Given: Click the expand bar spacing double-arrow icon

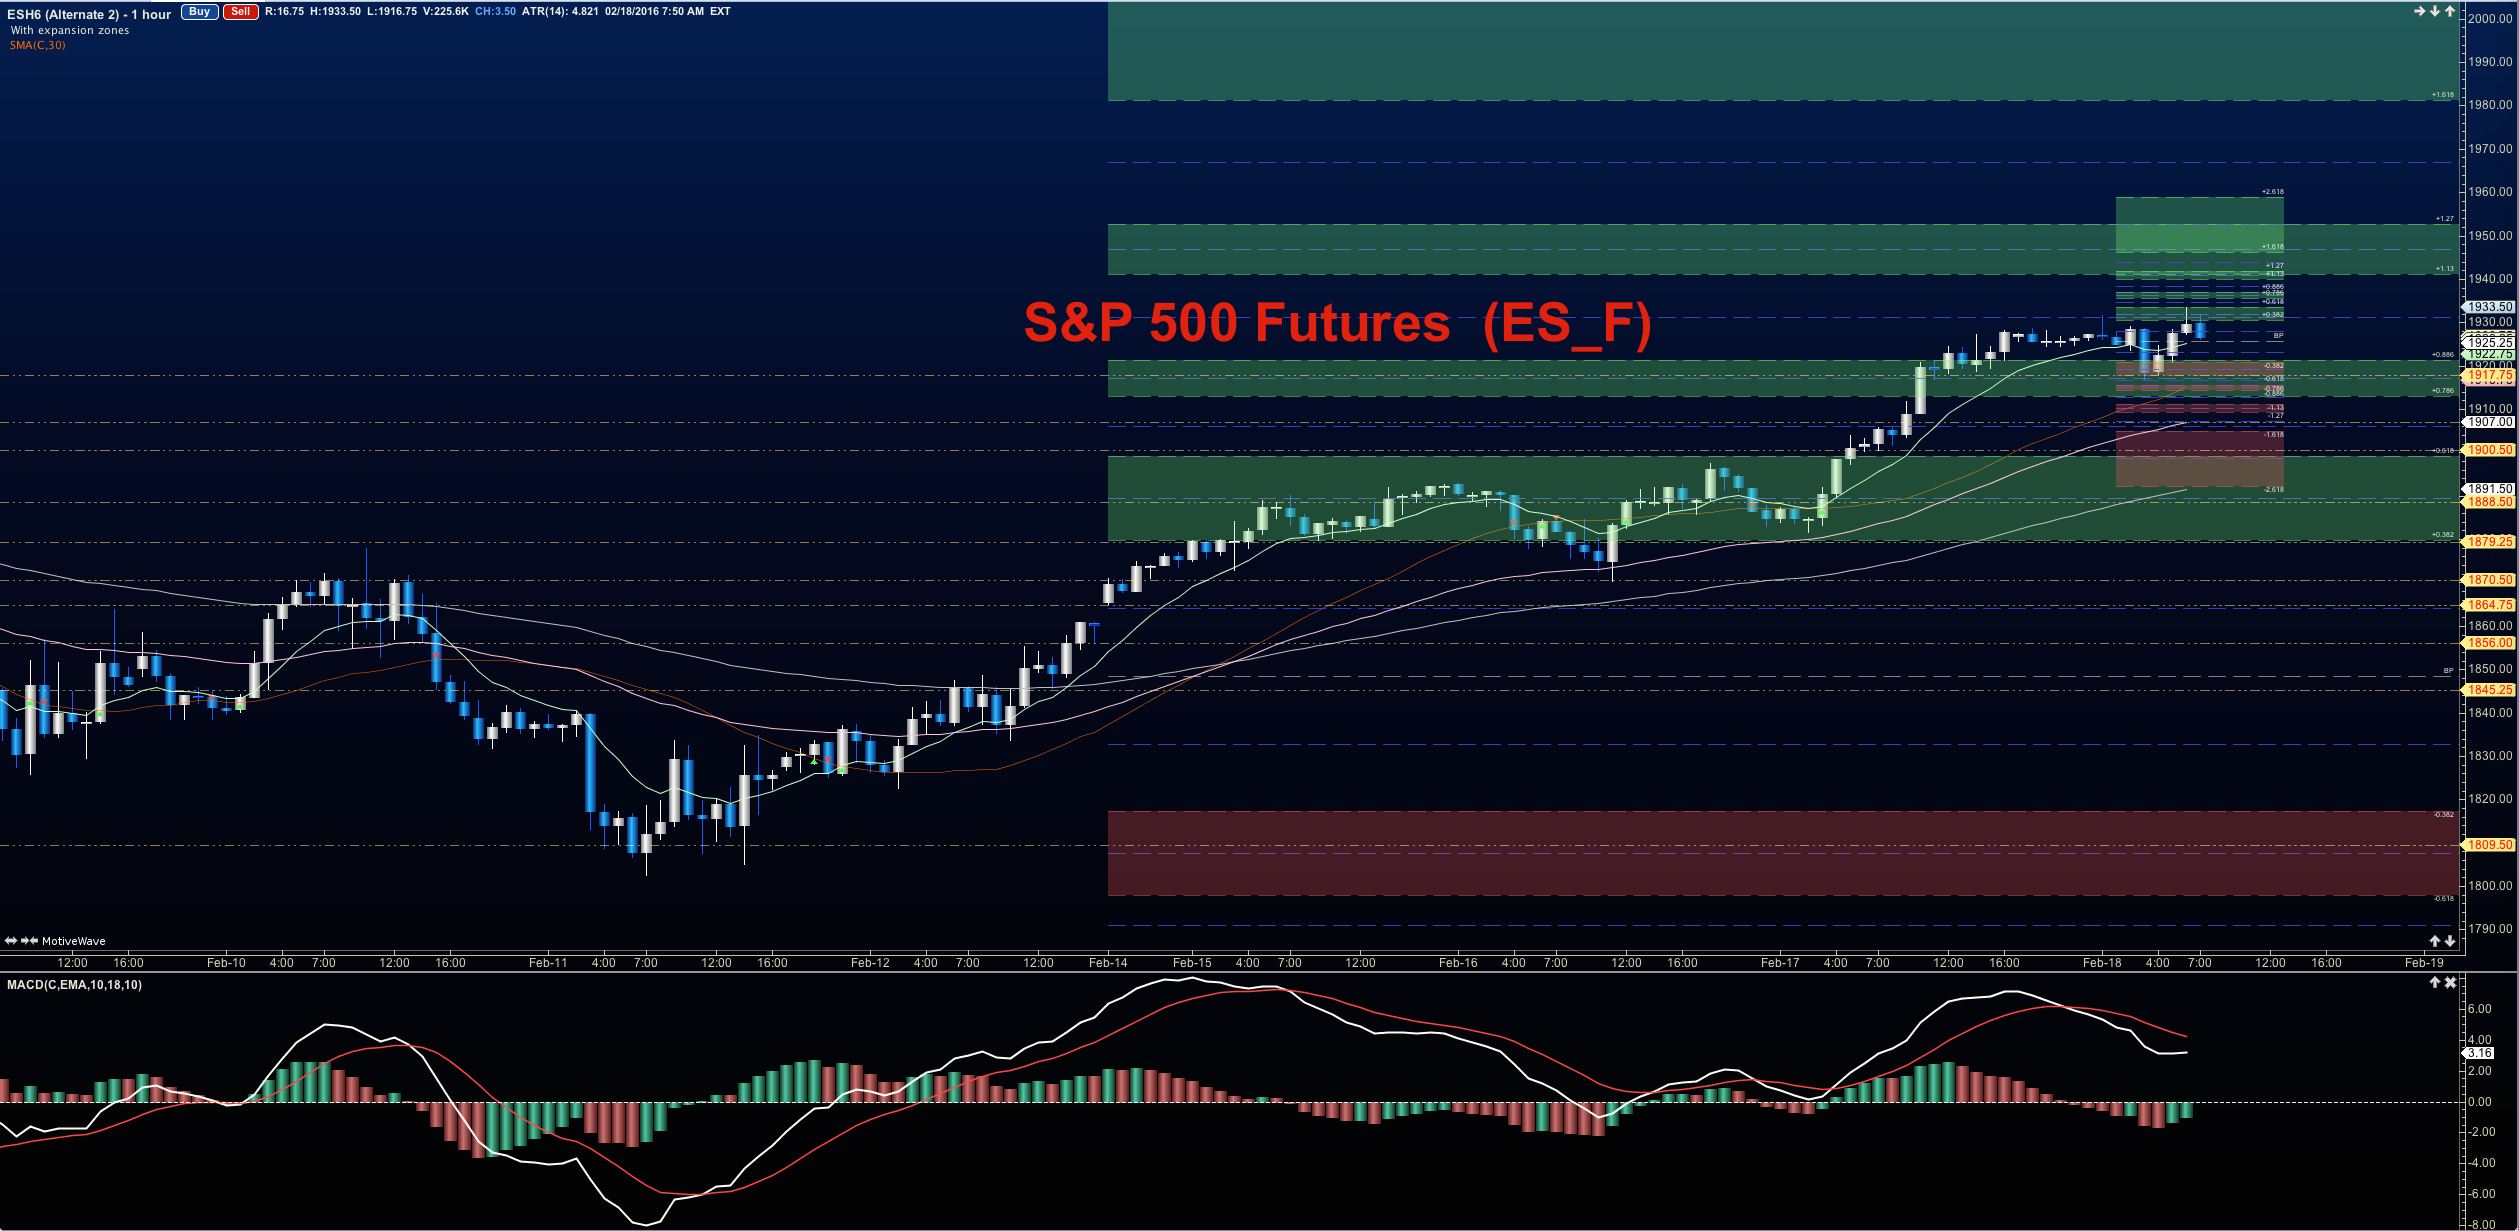Looking at the screenshot, I should pos(11,941).
